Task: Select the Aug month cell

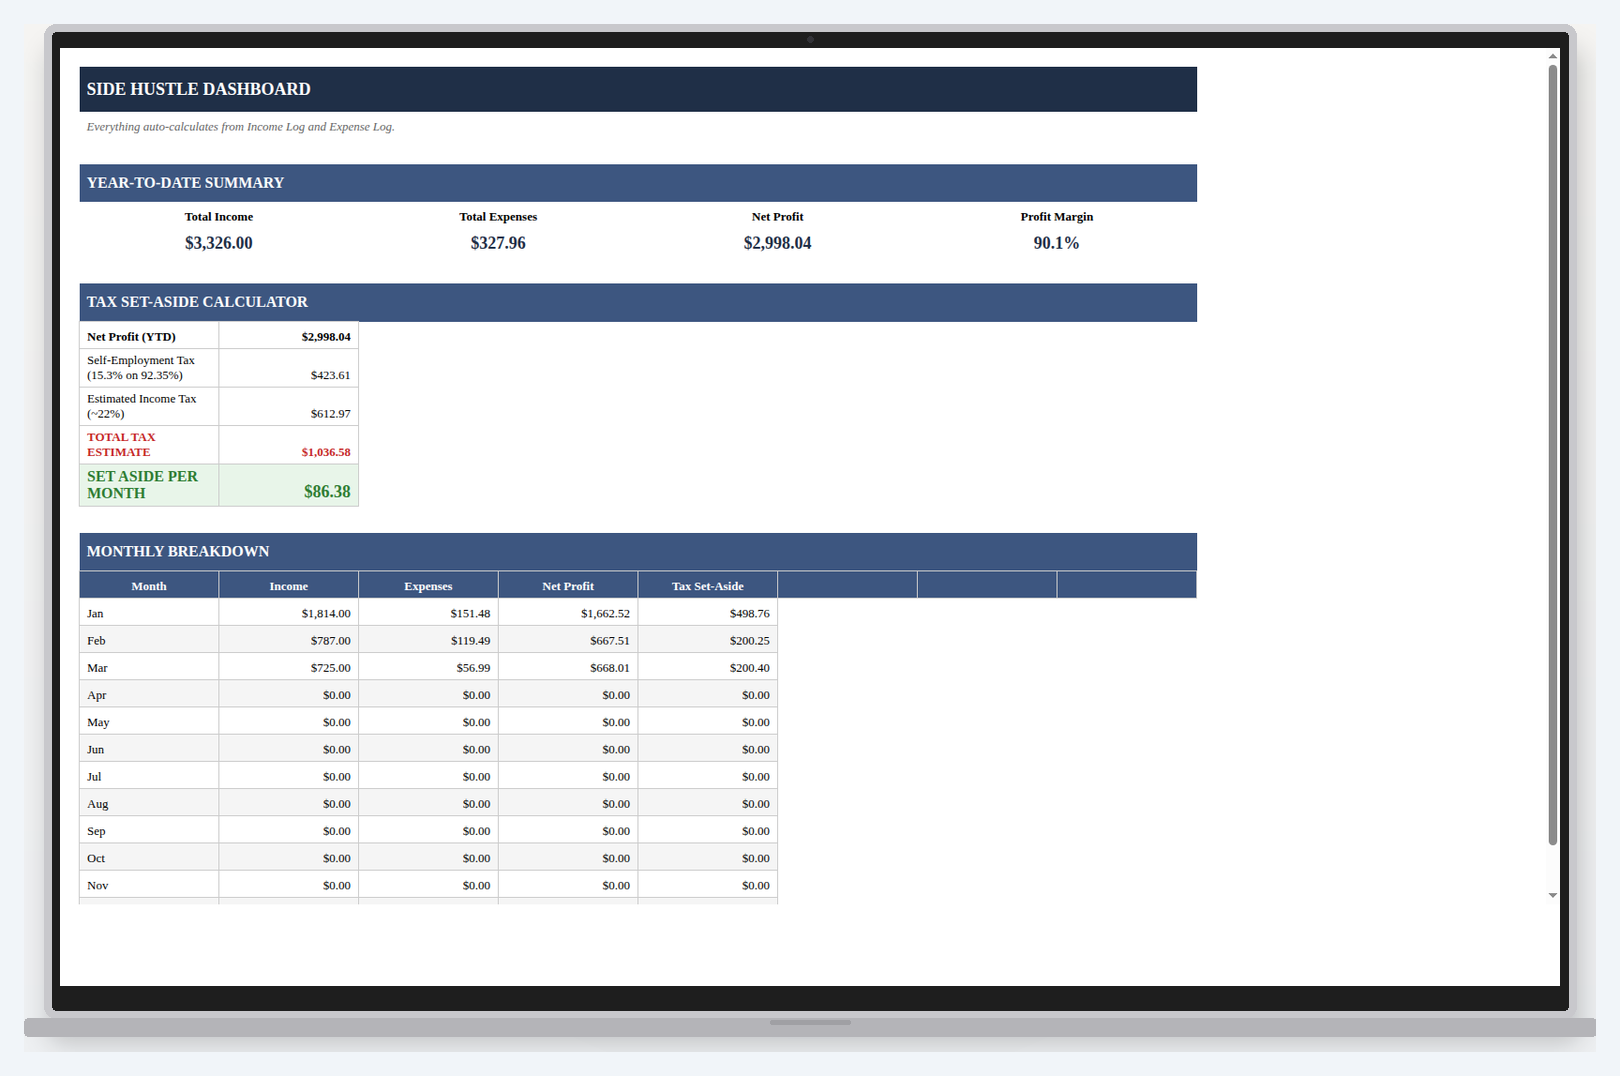Action: click(x=149, y=803)
